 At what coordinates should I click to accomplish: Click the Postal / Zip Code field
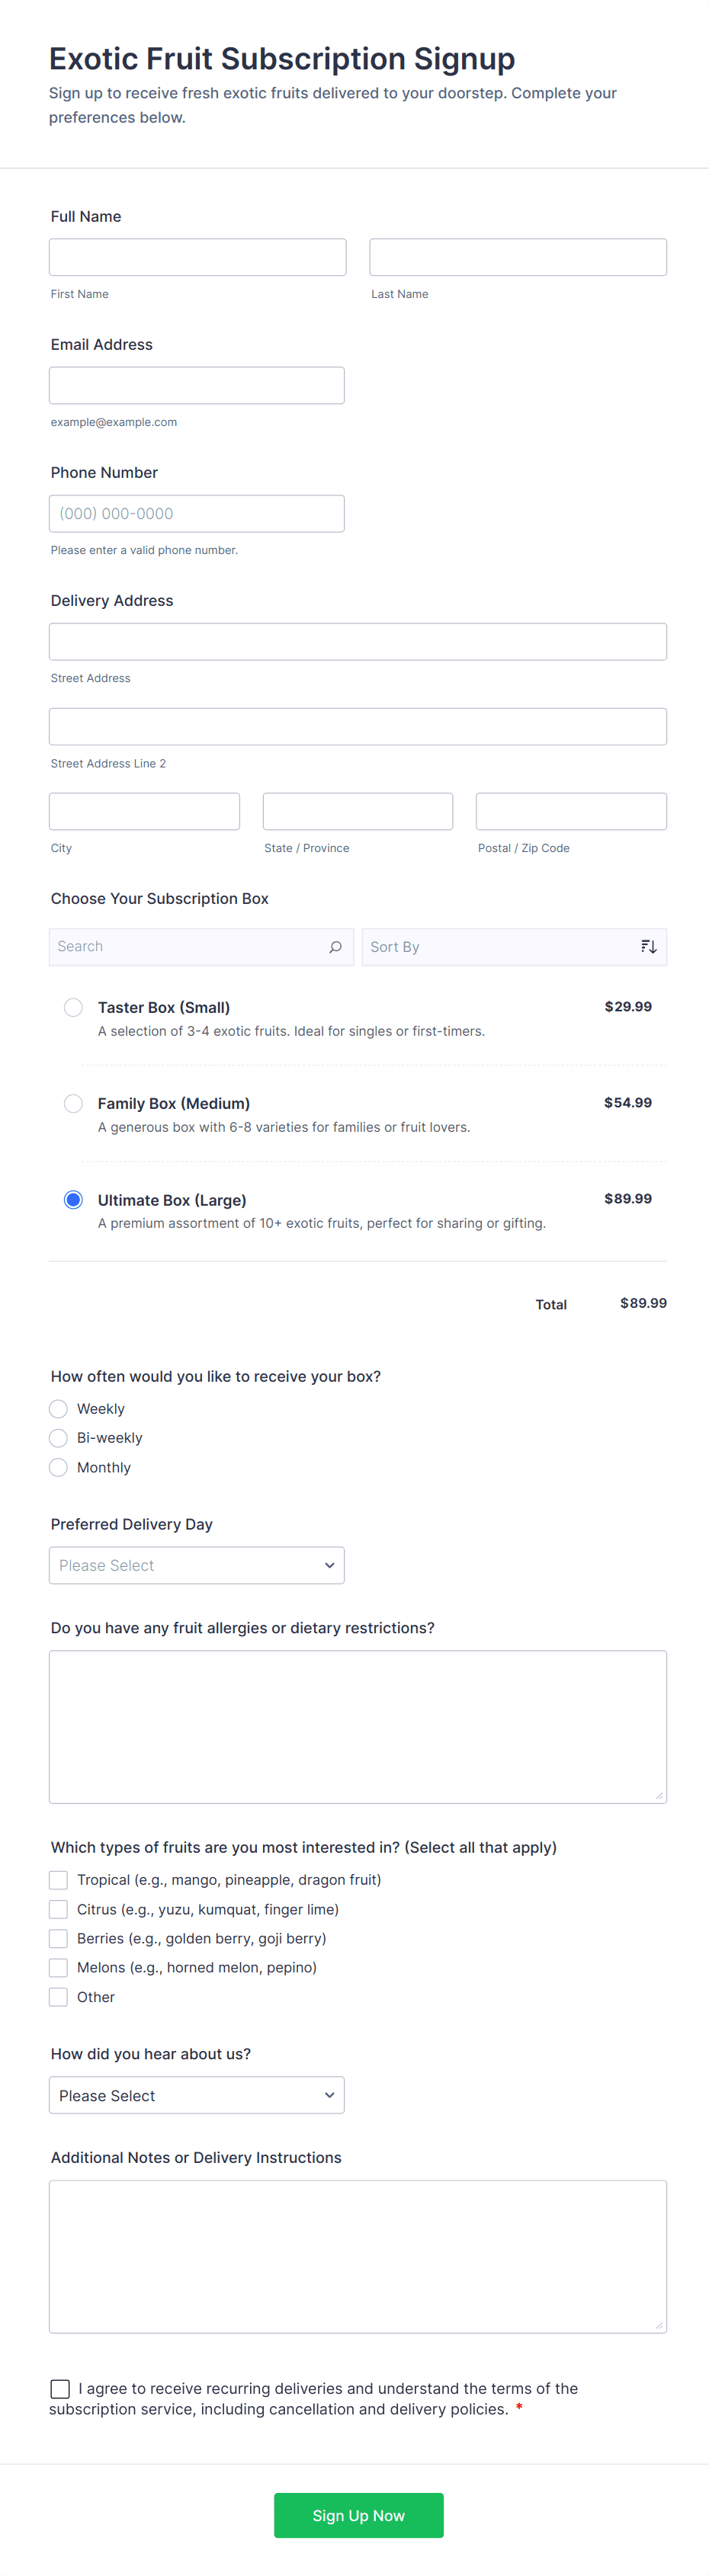(x=571, y=811)
